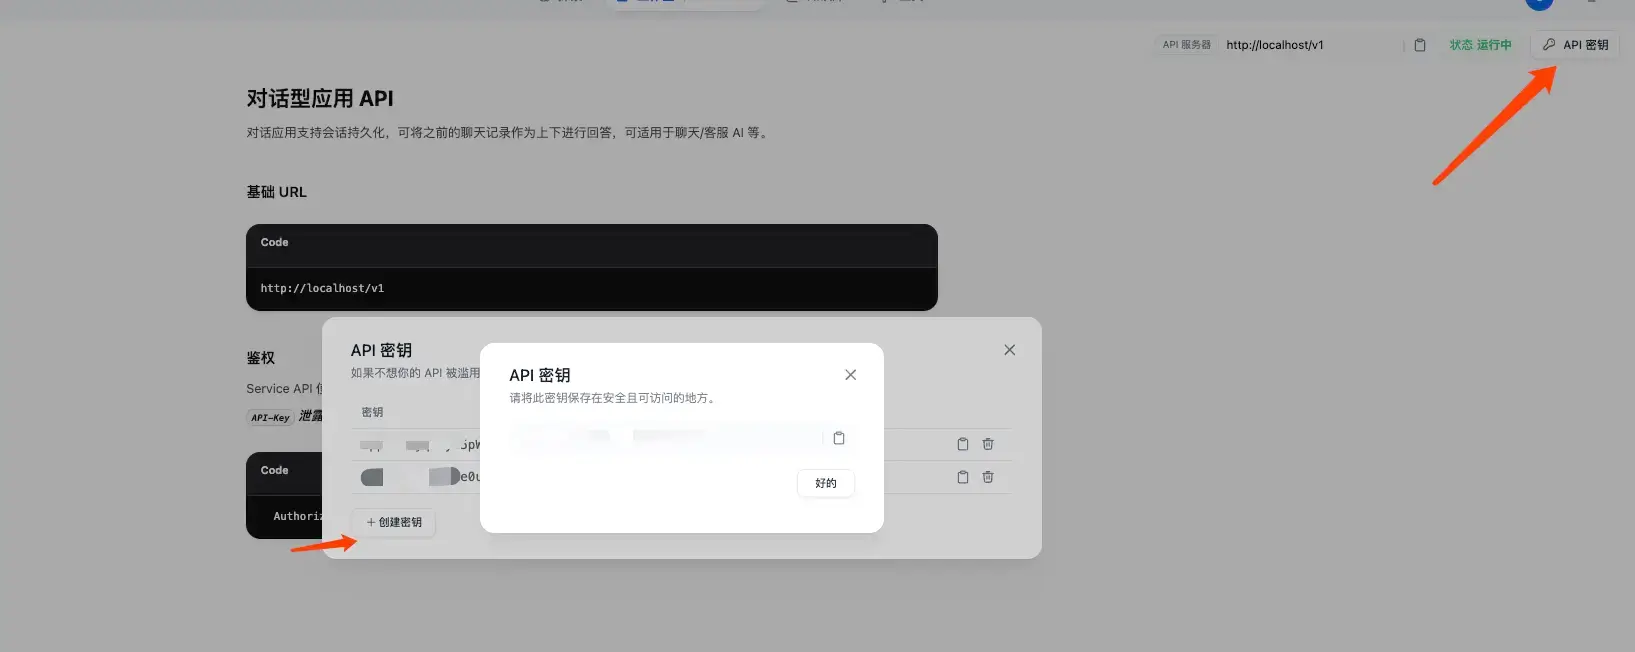Click the front dialog's API 密钥 title

[x=540, y=375]
